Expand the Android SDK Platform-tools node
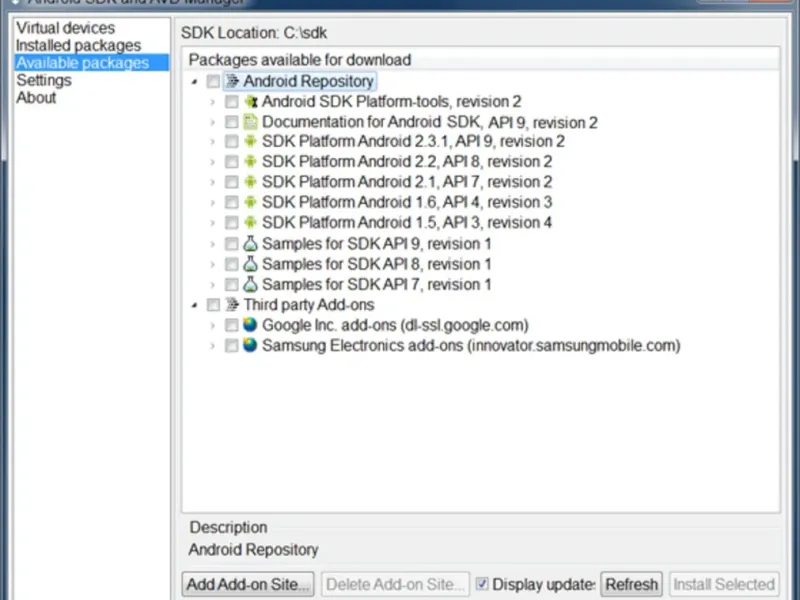Viewport: 800px width, 600px height. click(x=213, y=102)
